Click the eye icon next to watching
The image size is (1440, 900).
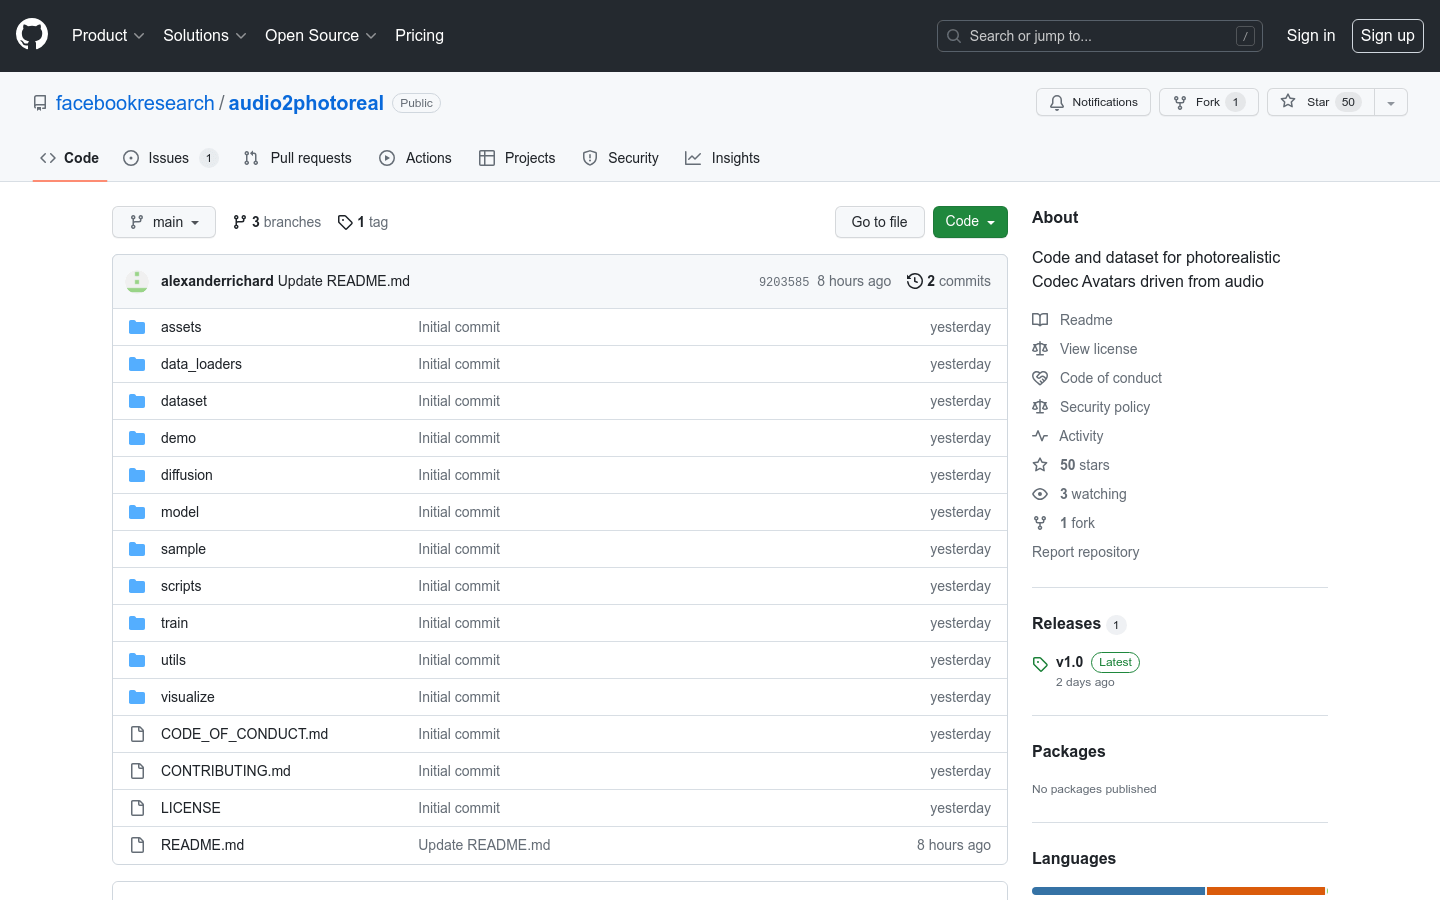point(1040,494)
